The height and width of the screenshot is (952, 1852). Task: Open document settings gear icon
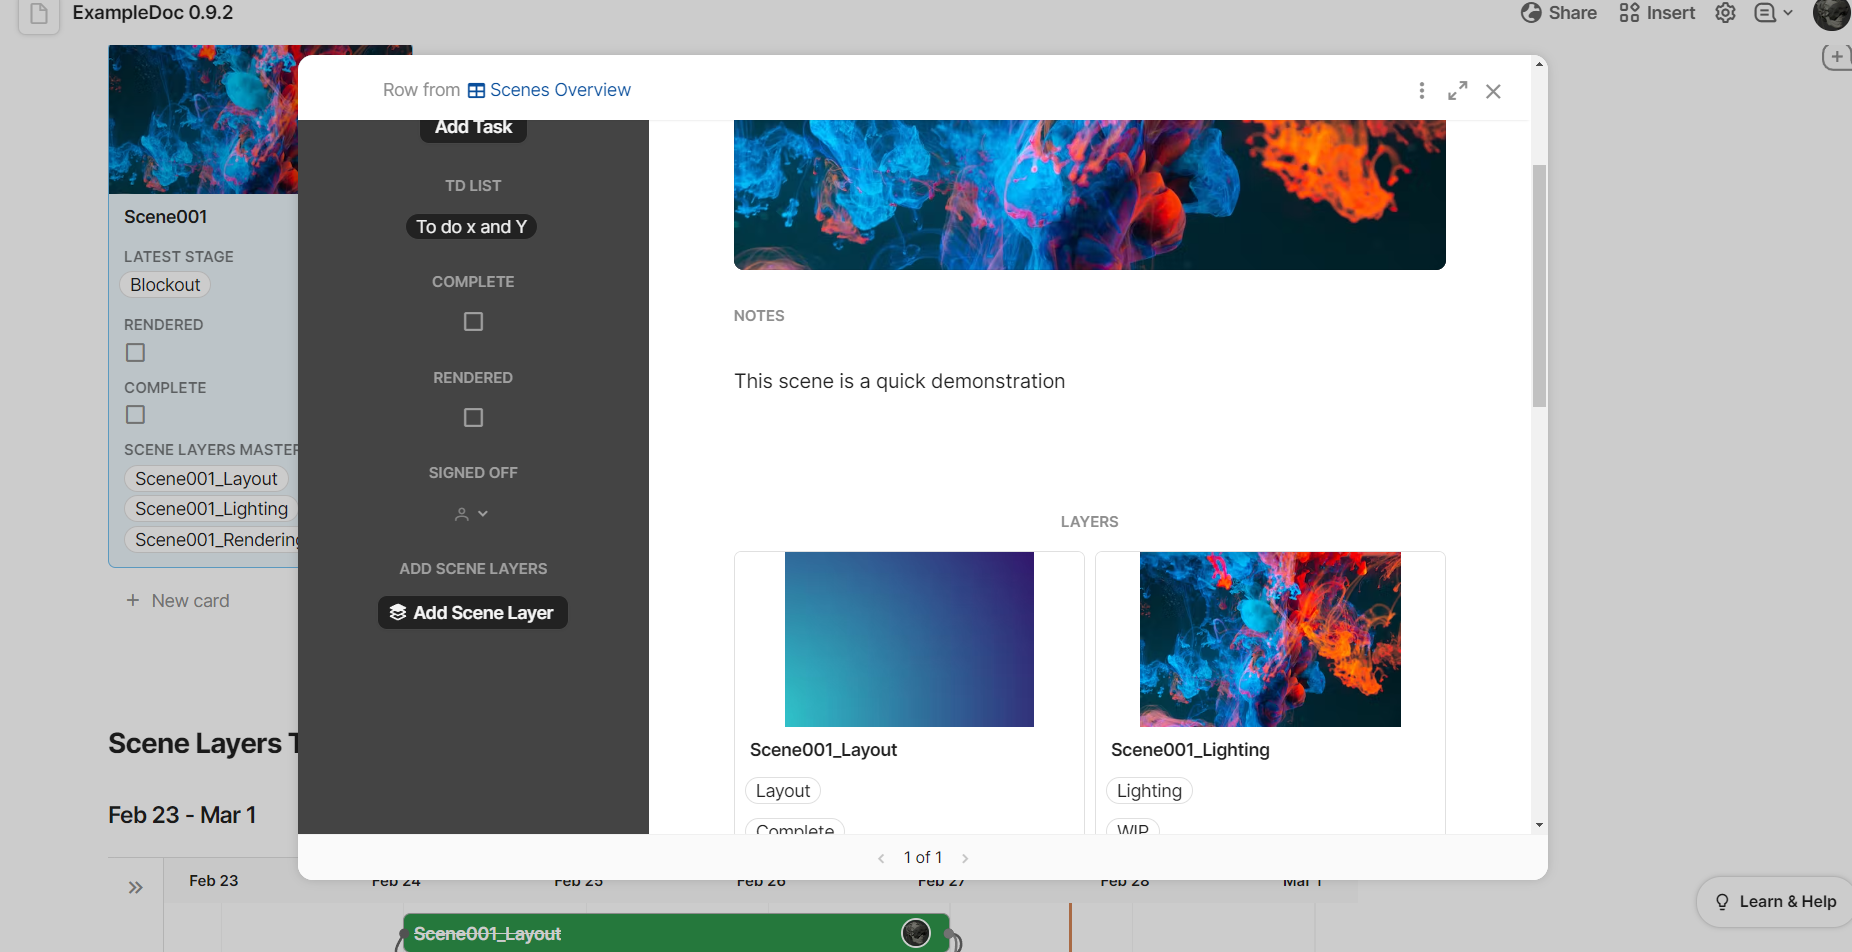1725,13
